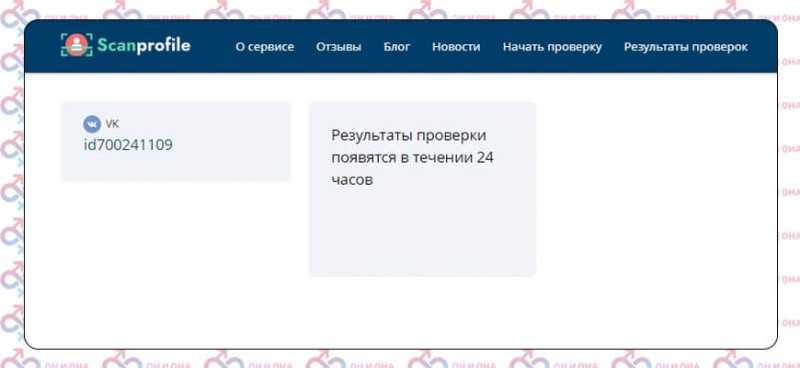800x368 pixels.
Task: Click the Scanprofile logo icon
Action: [x=77, y=45]
